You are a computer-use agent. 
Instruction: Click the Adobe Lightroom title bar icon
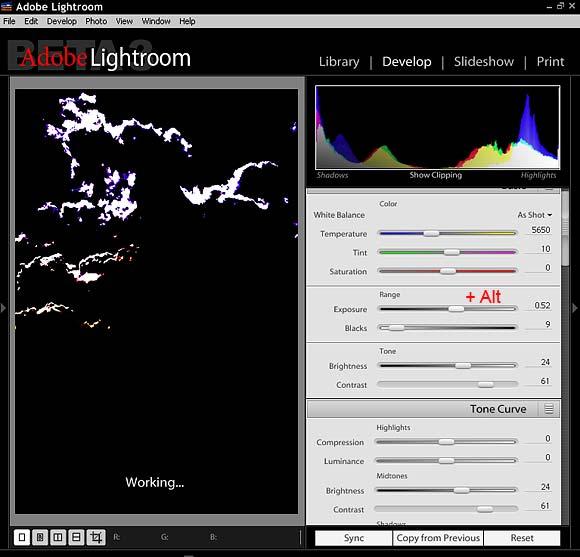(x=6, y=6)
